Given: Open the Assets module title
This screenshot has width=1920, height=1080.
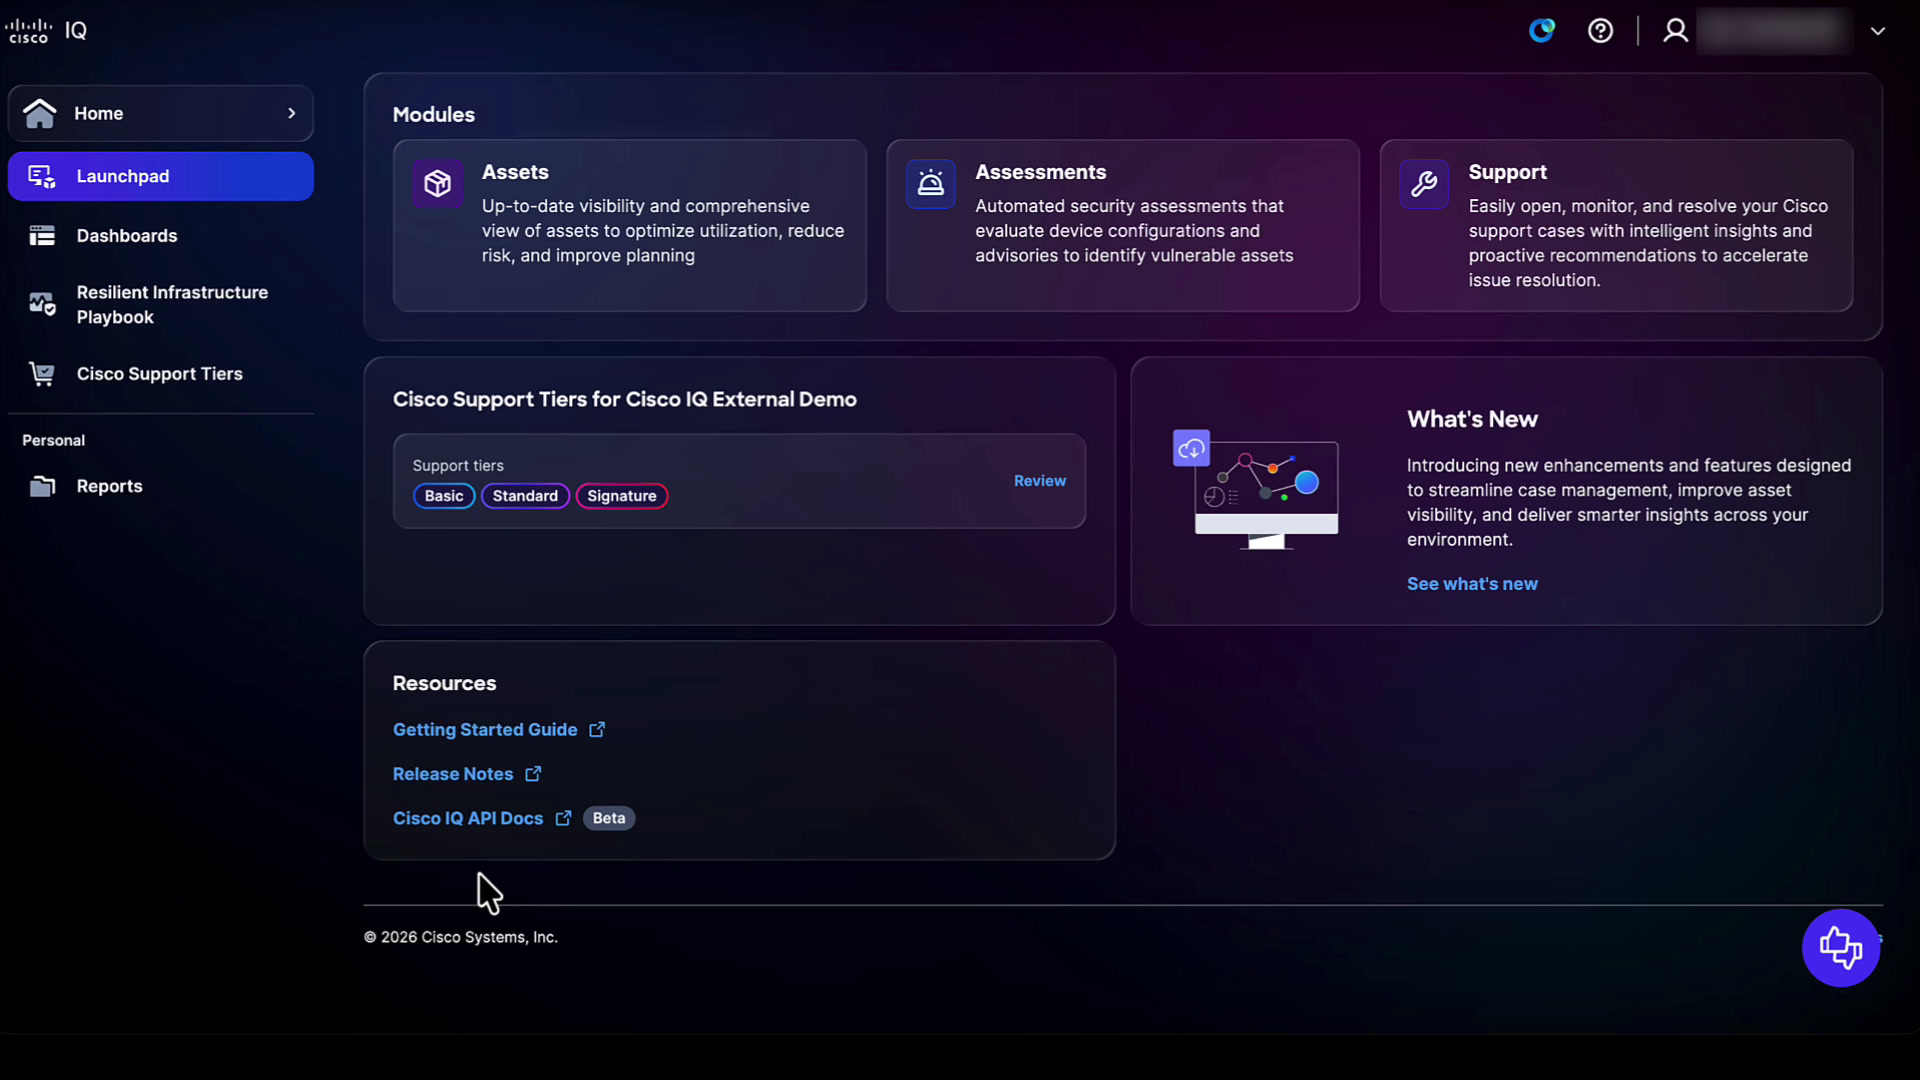Looking at the screenshot, I should tap(515, 172).
